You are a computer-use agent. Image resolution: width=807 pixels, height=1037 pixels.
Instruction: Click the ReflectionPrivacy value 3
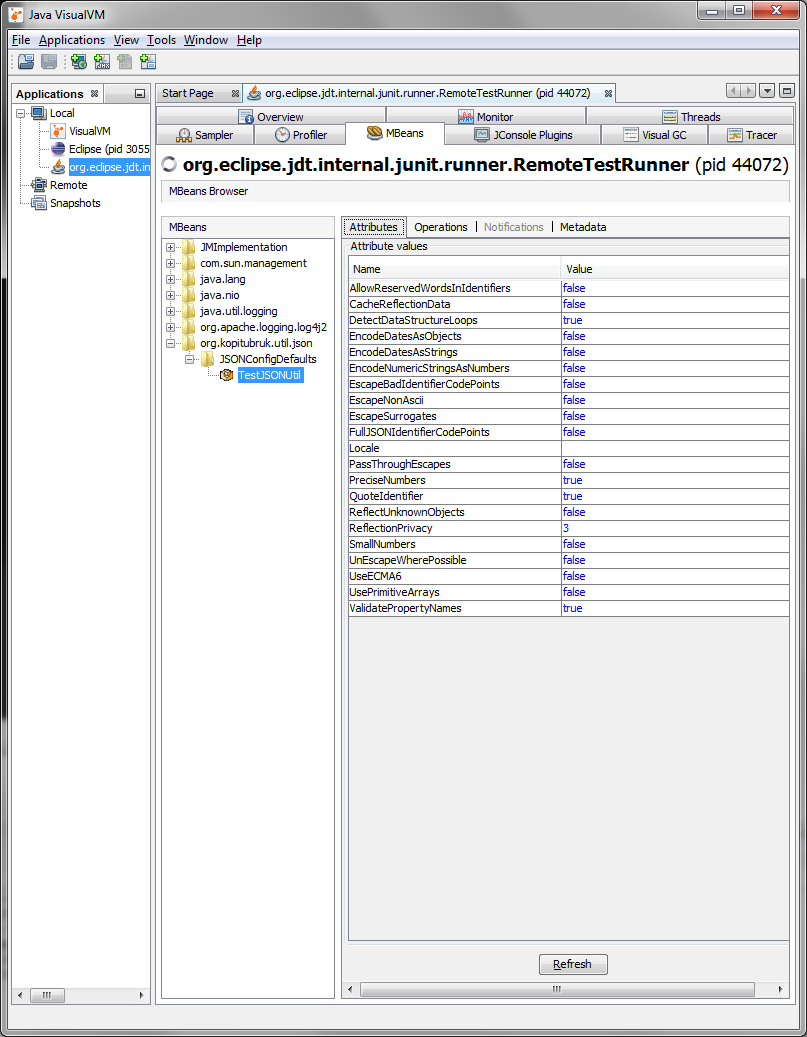pos(566,528)
